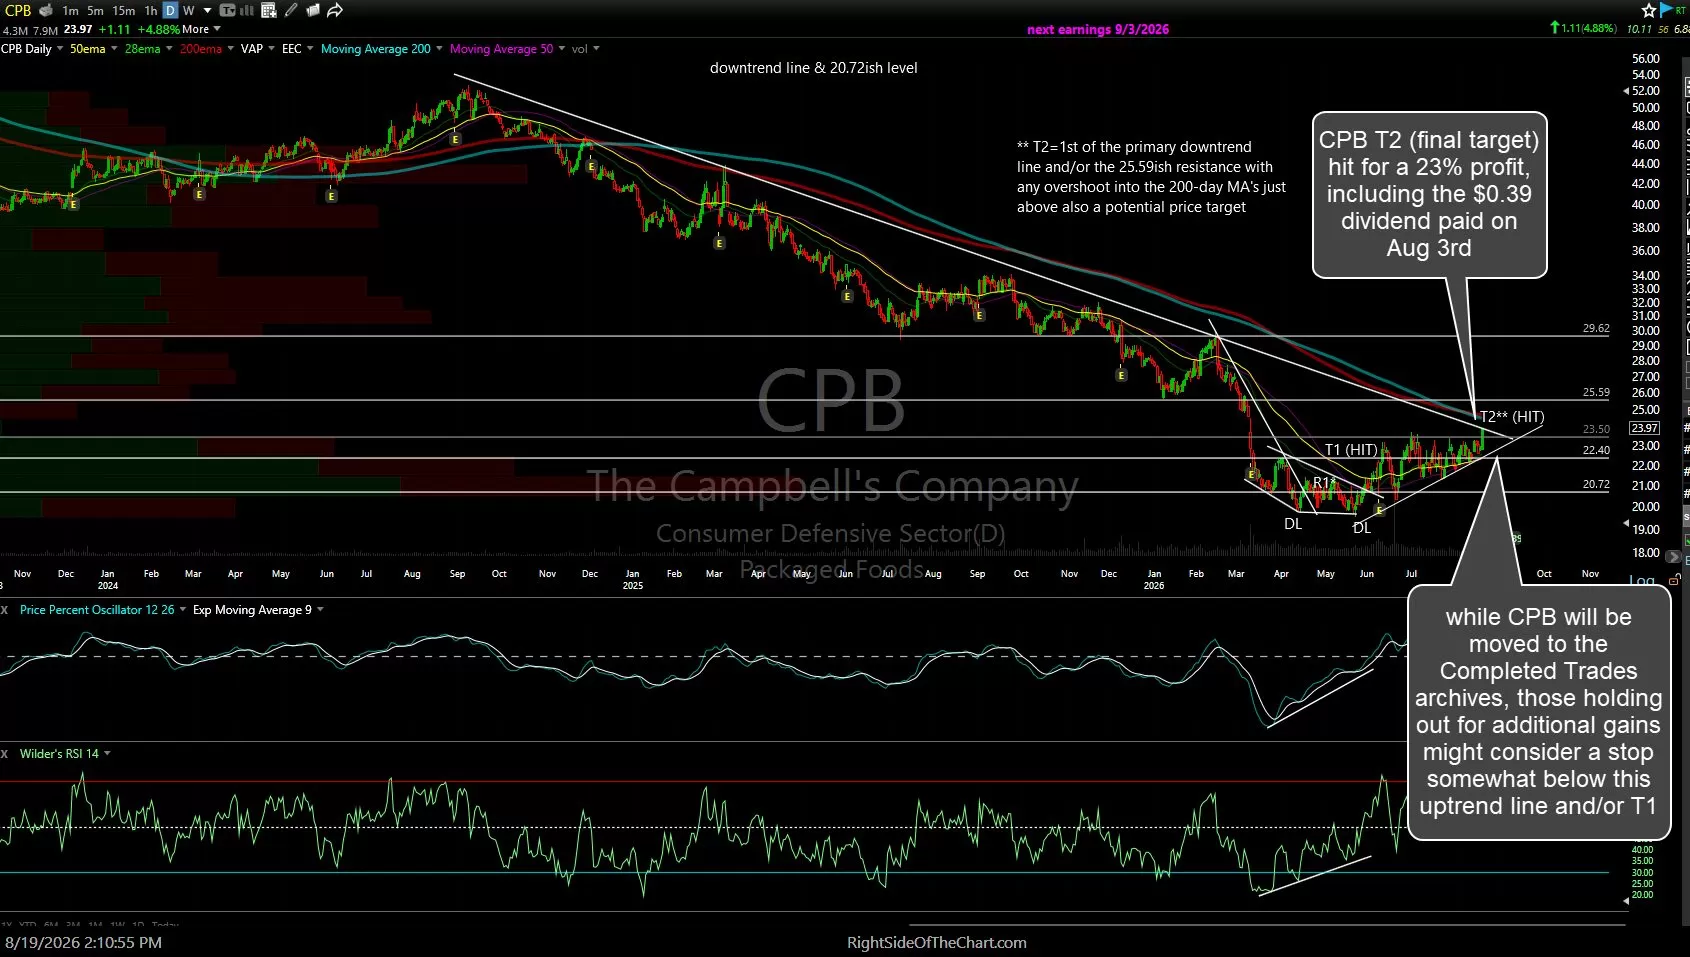
Task: Click the 22.40 price level label
Action: pyautogui.click(x=1596, y=450)
